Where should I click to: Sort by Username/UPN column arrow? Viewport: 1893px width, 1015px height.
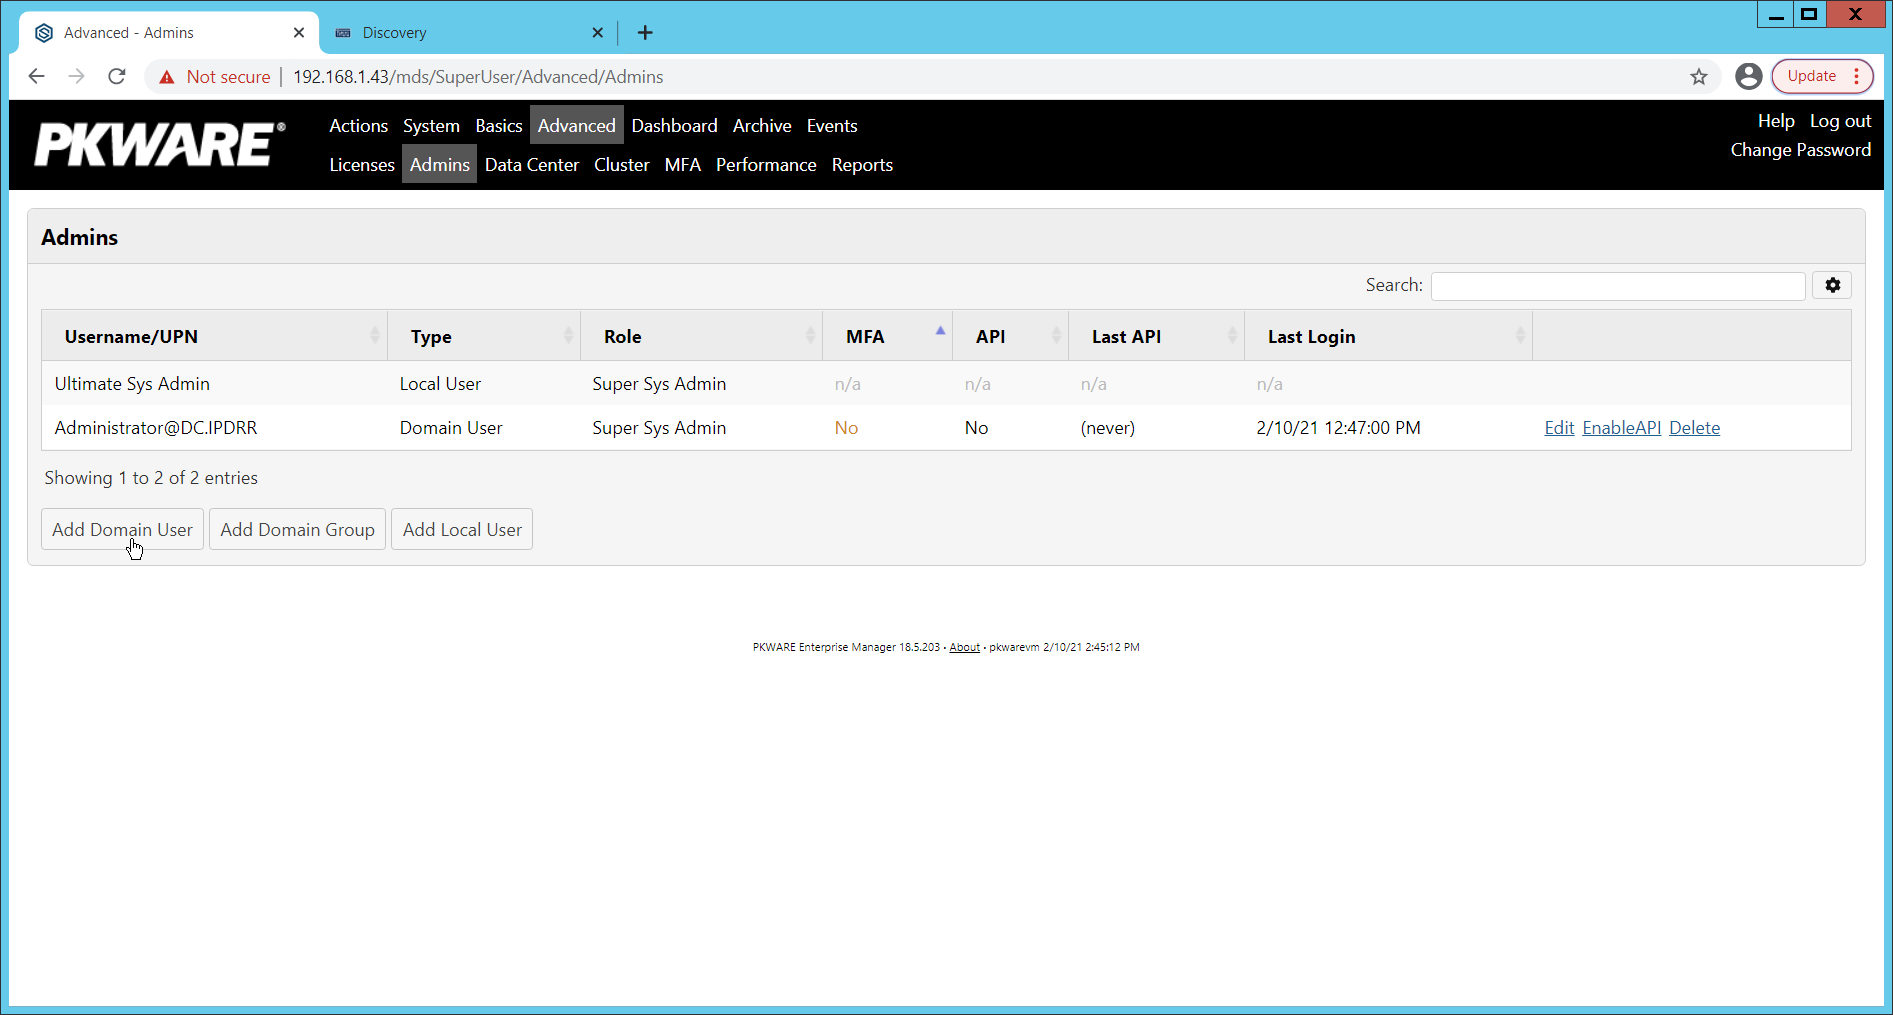(x=374, y=335)
